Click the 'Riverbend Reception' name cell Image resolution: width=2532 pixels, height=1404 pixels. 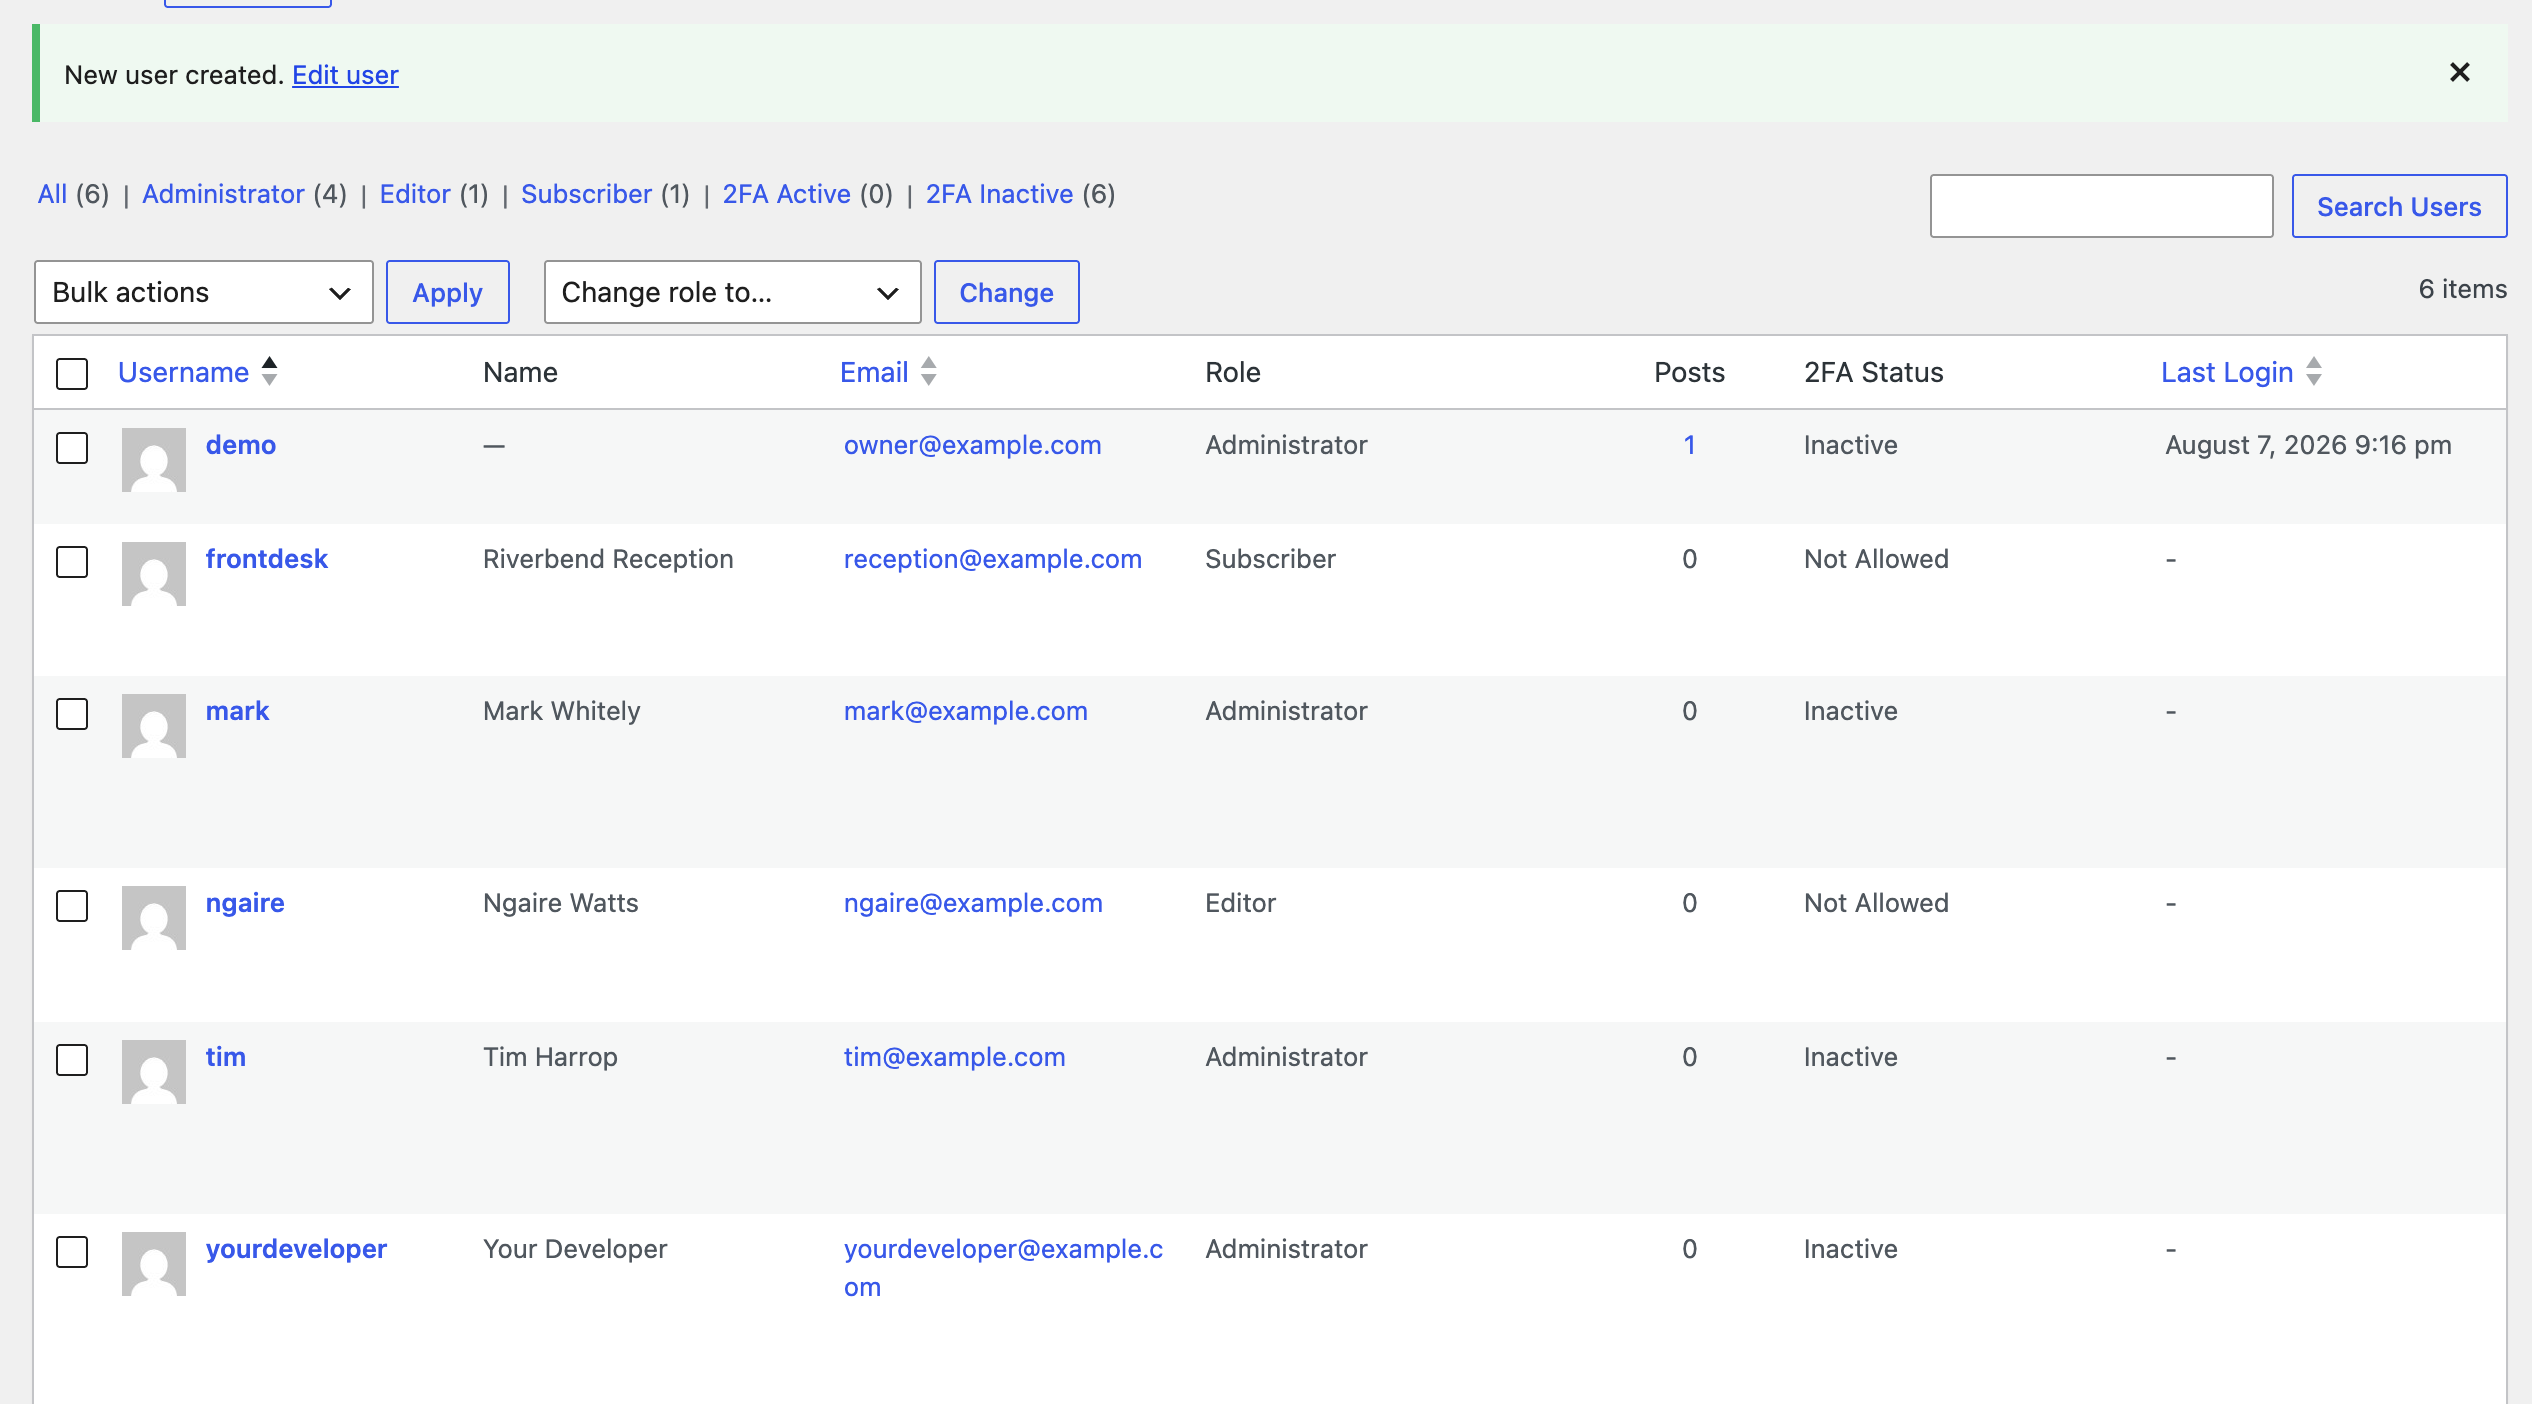click(608, 559)
